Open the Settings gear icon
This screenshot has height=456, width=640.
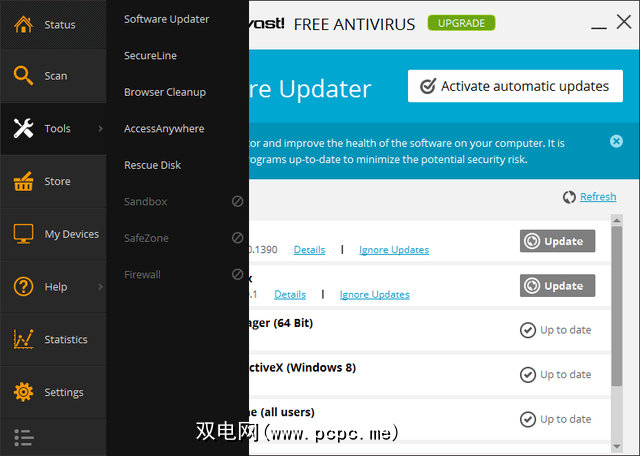(x=23, y=391)
